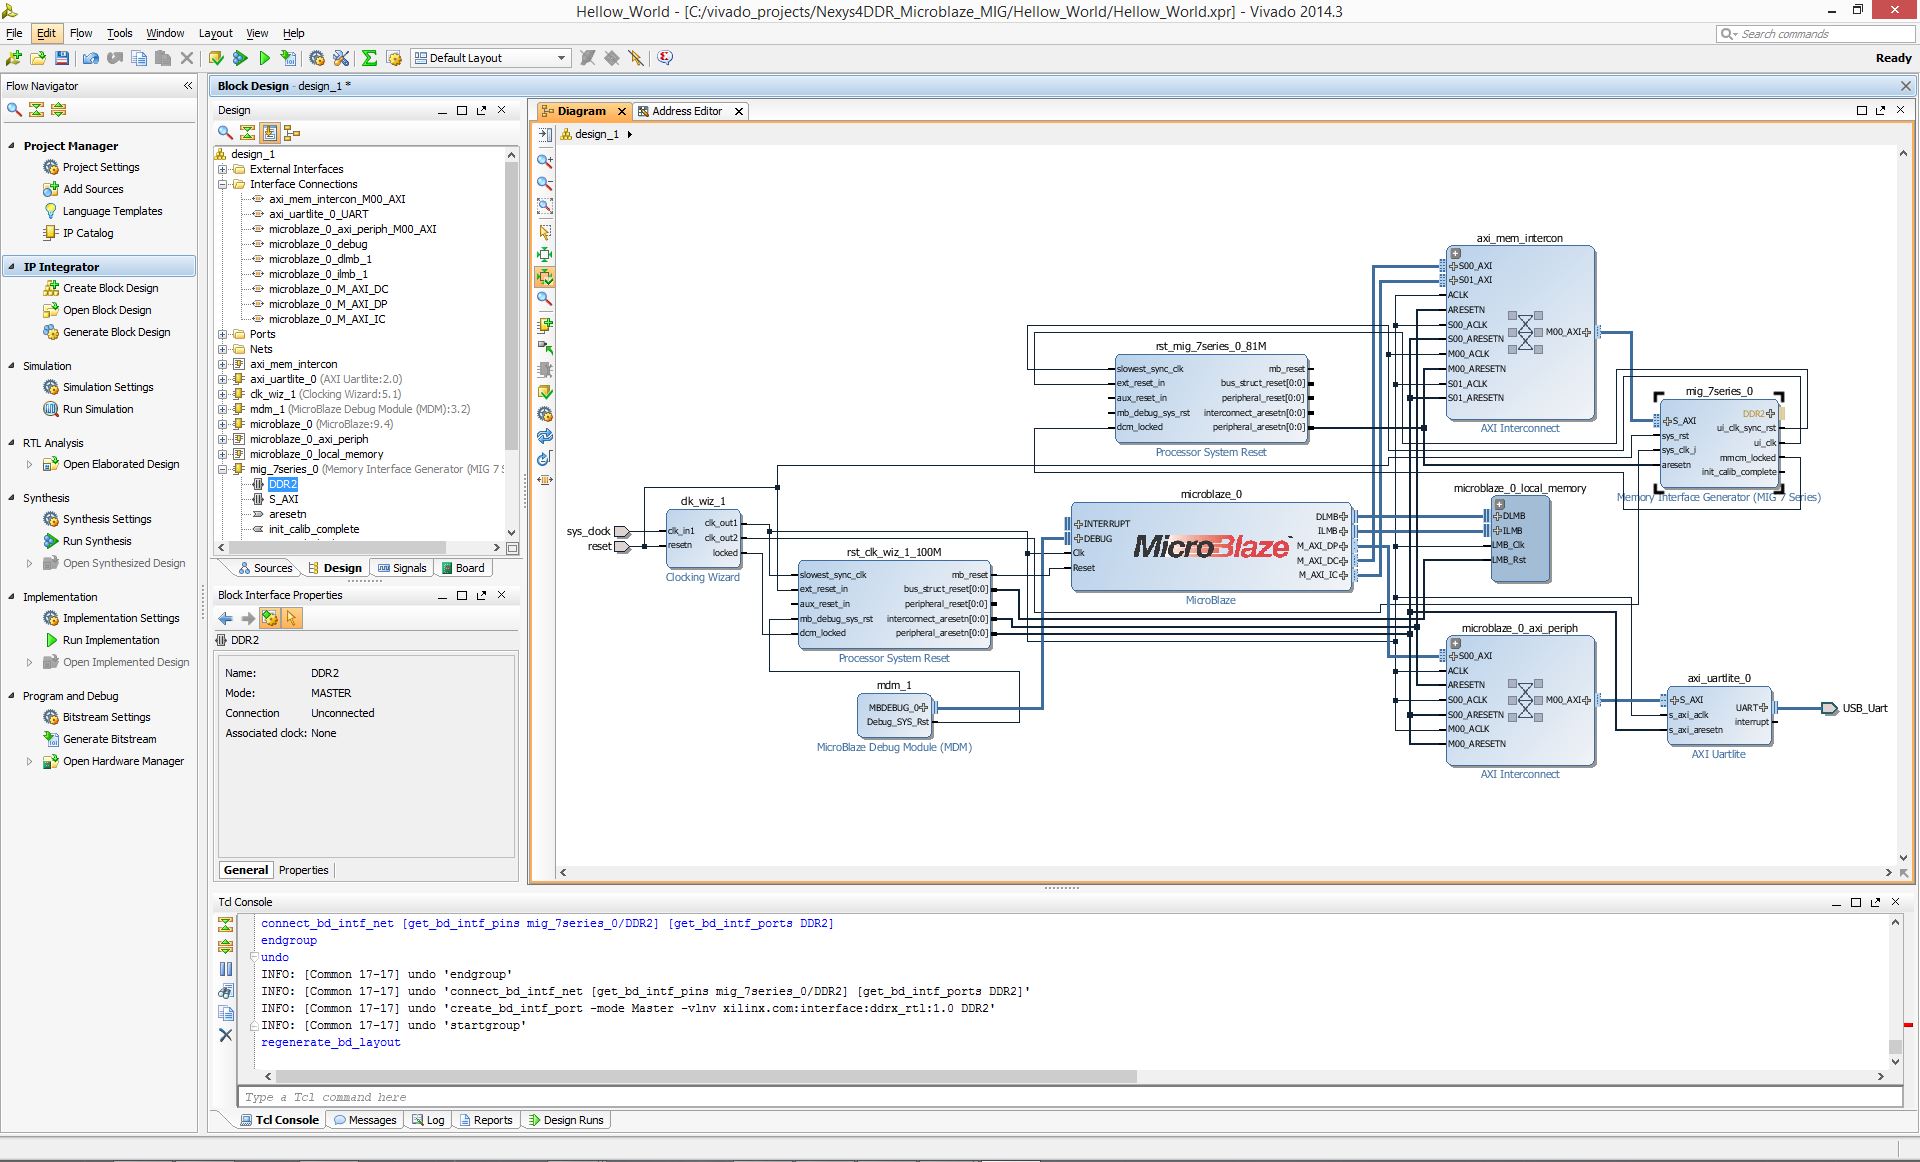Pause Tcl Console output

point(226,969)
